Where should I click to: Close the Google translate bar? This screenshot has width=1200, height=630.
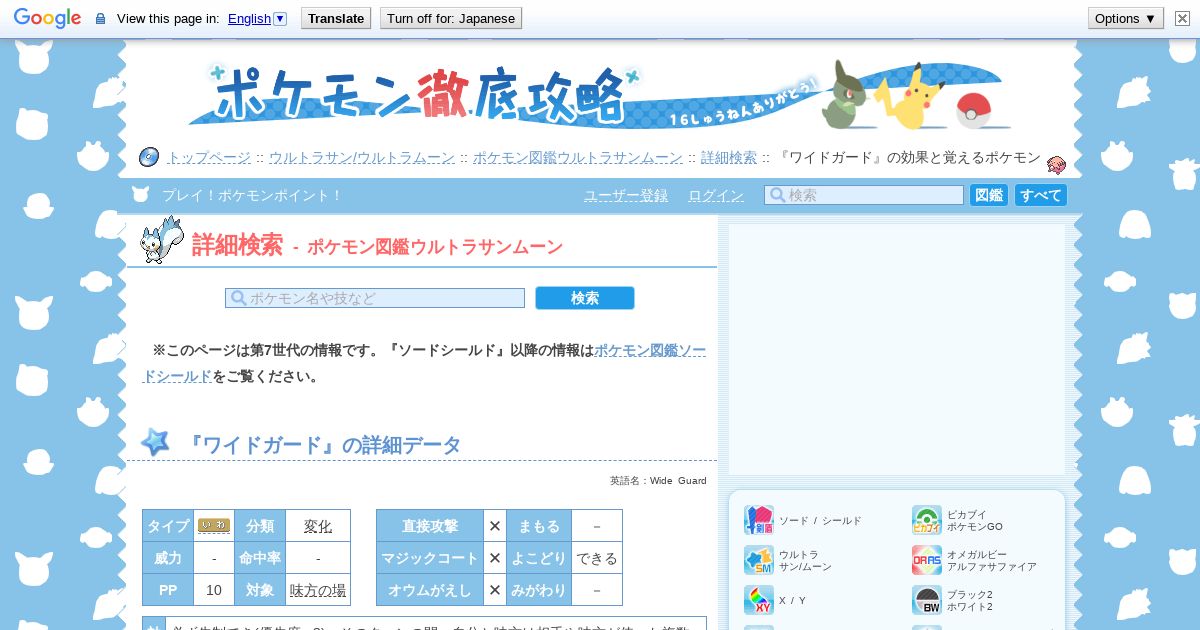coord(1182,18)
